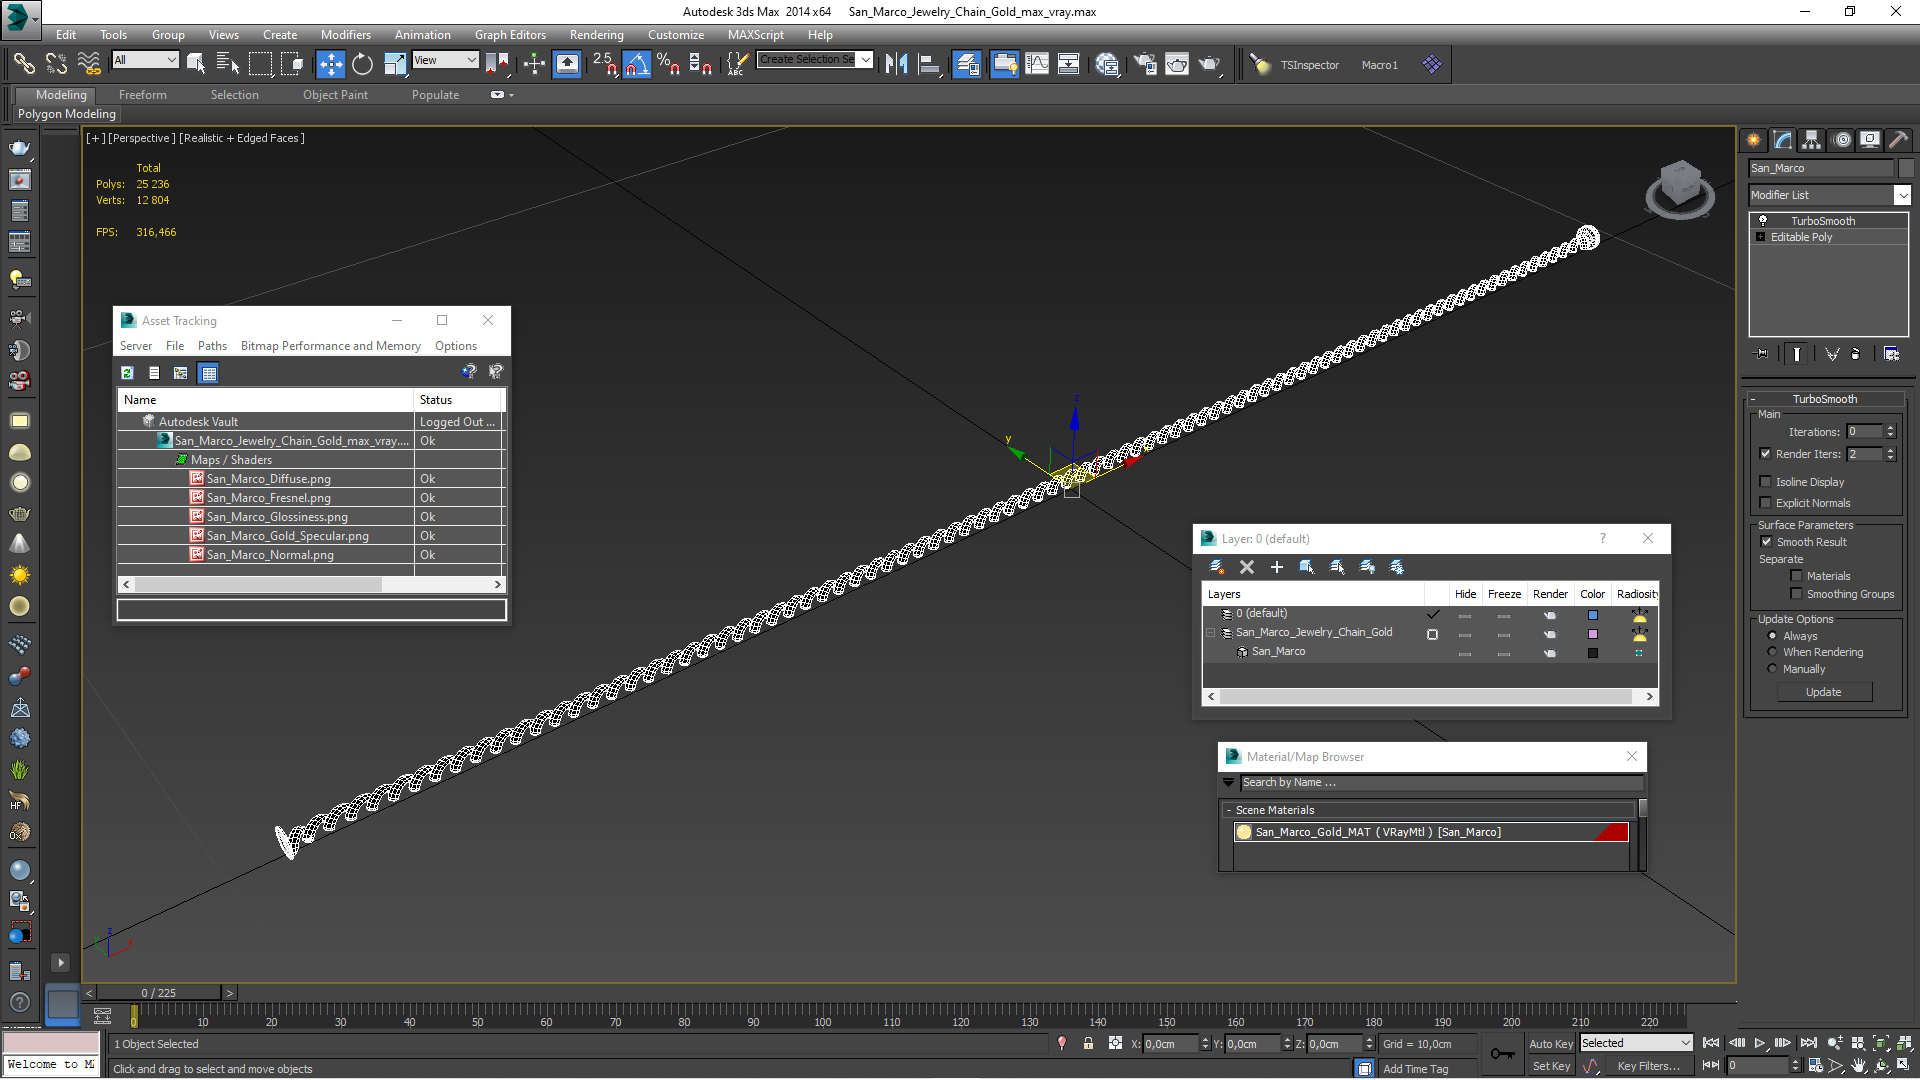Open Manage Layers toolbar icon
1920x1080 pixels.
pyautogui.click(x=967, y=64)
